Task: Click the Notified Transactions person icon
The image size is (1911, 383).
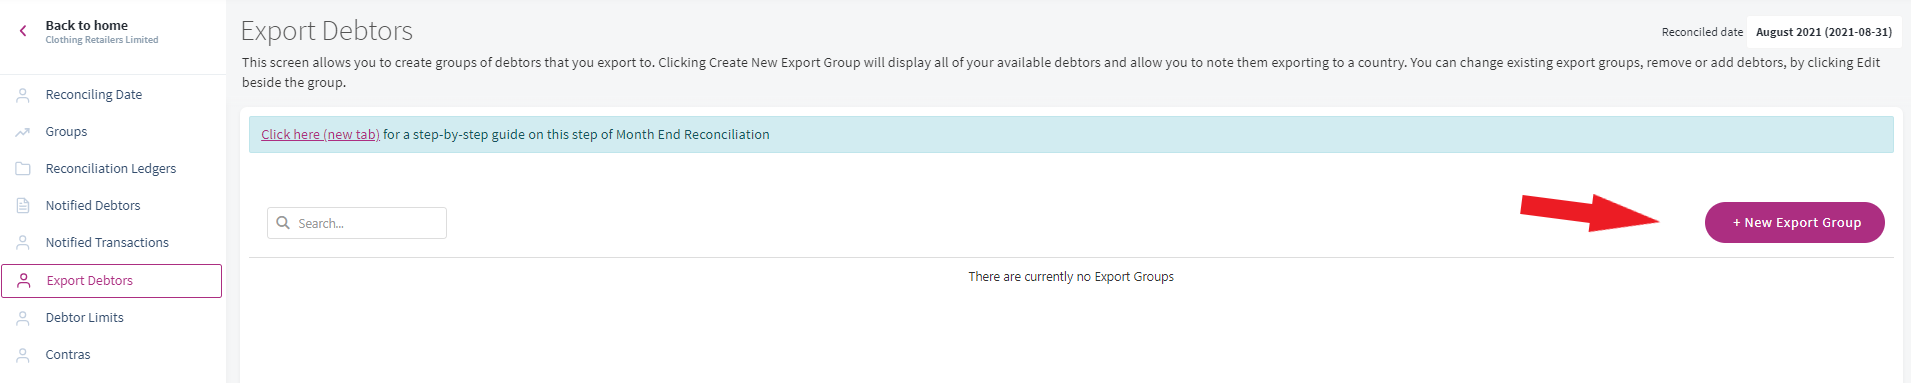Action: (x=23, y=243)
